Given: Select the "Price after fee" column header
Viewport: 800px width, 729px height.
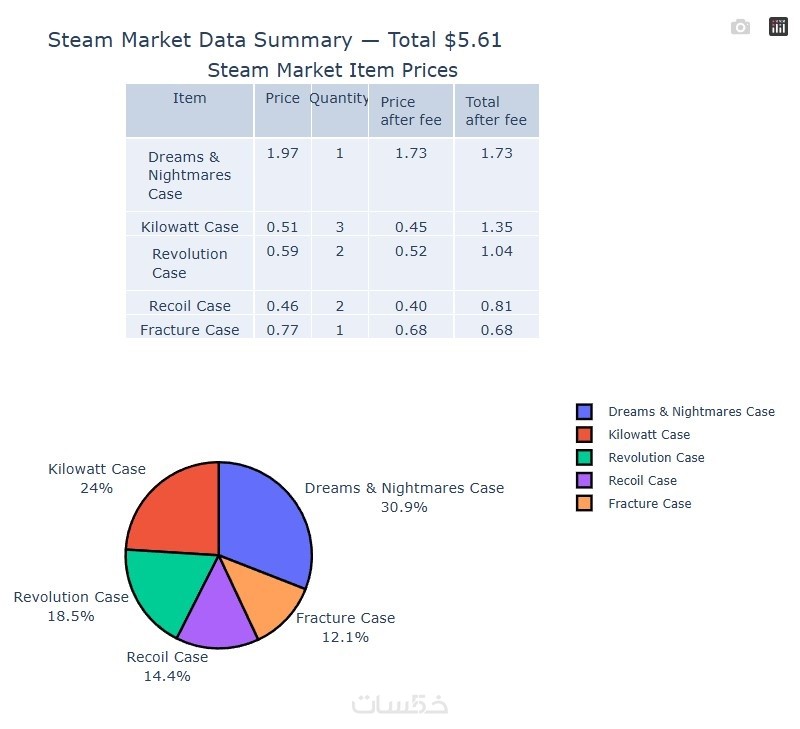Looking at the screenshot, I should coord(411,111).
